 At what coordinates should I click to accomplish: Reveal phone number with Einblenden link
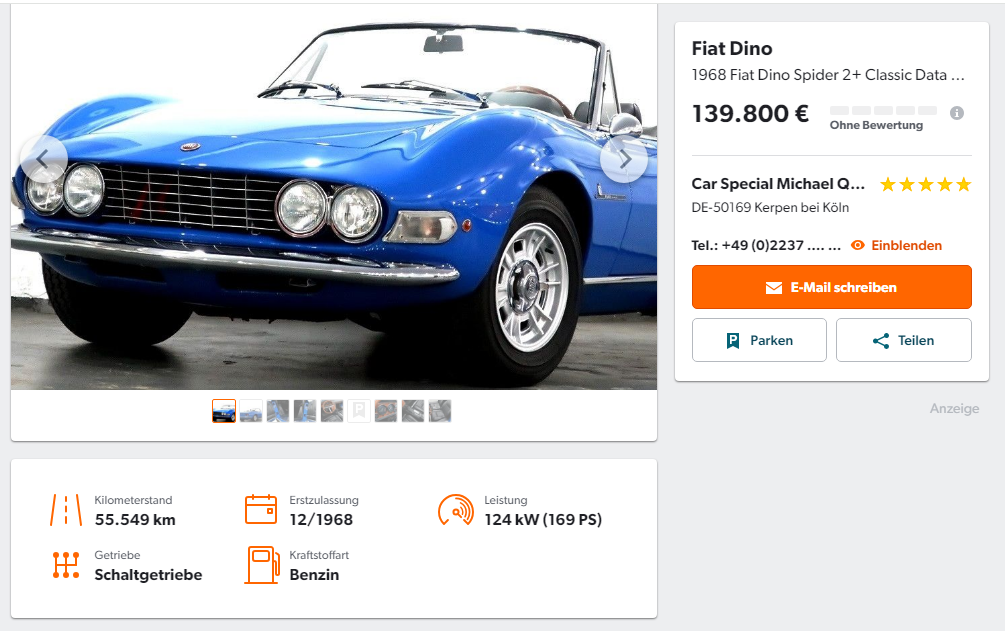tap(906, 245)
